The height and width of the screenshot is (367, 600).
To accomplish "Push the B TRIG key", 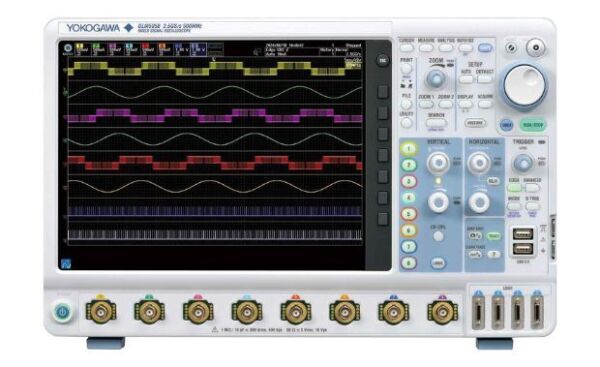I will [x=532, y=206].
